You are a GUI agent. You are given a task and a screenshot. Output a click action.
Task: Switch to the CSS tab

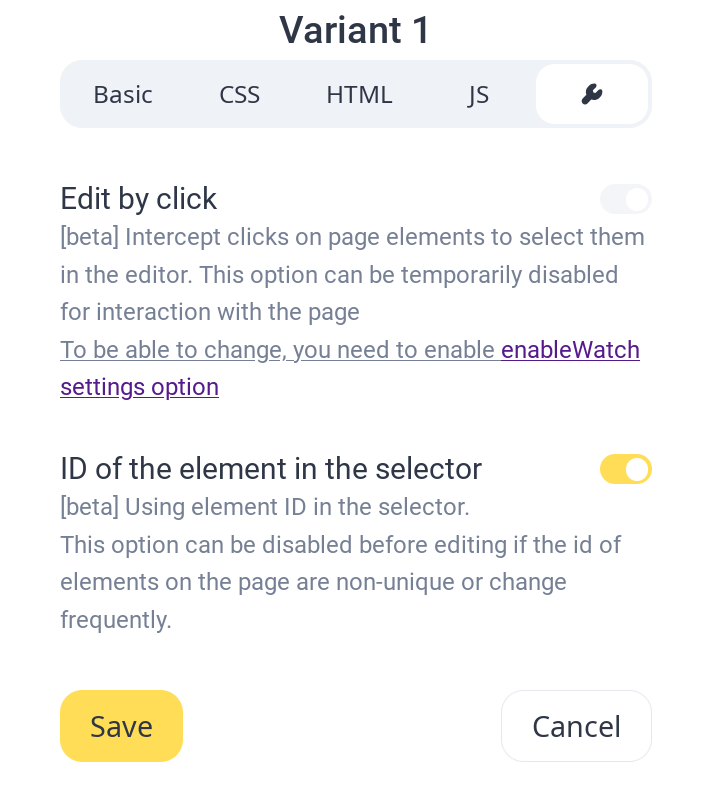point(240,95)
